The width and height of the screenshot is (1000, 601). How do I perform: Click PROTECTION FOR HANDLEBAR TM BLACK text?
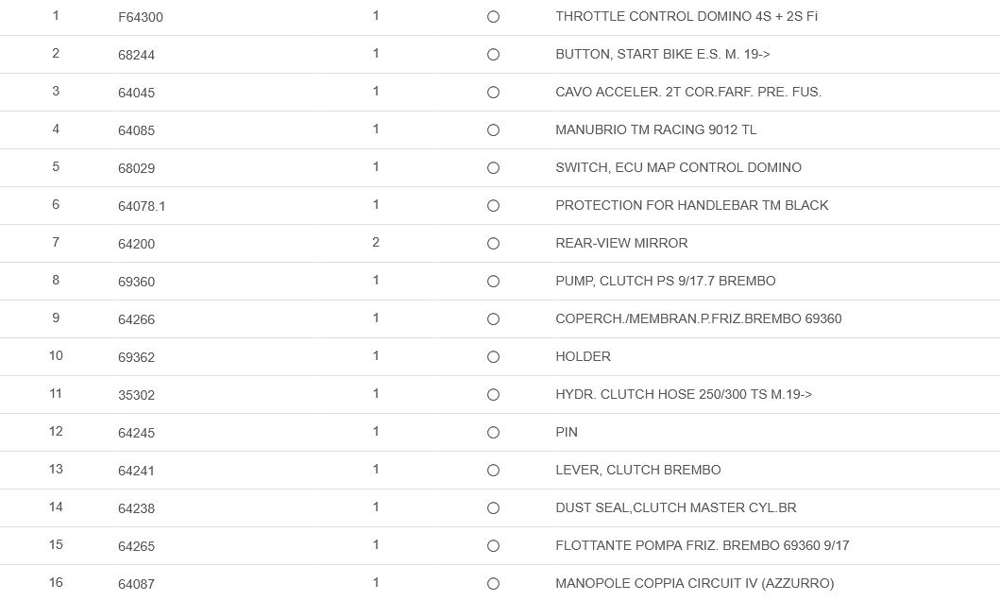pos(691,205)
